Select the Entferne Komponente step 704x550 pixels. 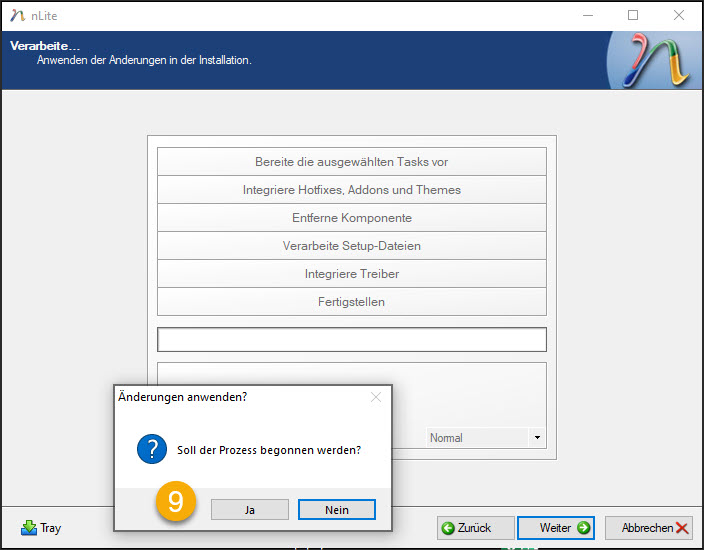tap(352, 218)
